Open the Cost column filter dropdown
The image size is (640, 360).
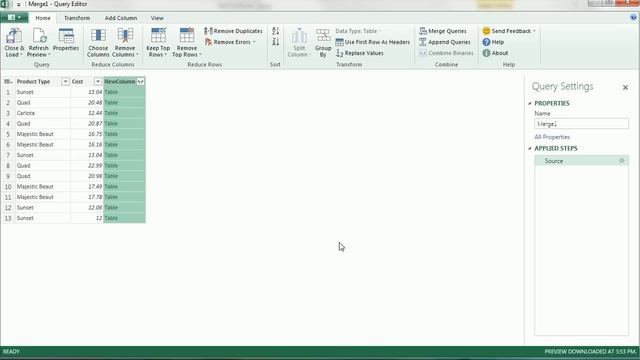[x=98, y=82]
